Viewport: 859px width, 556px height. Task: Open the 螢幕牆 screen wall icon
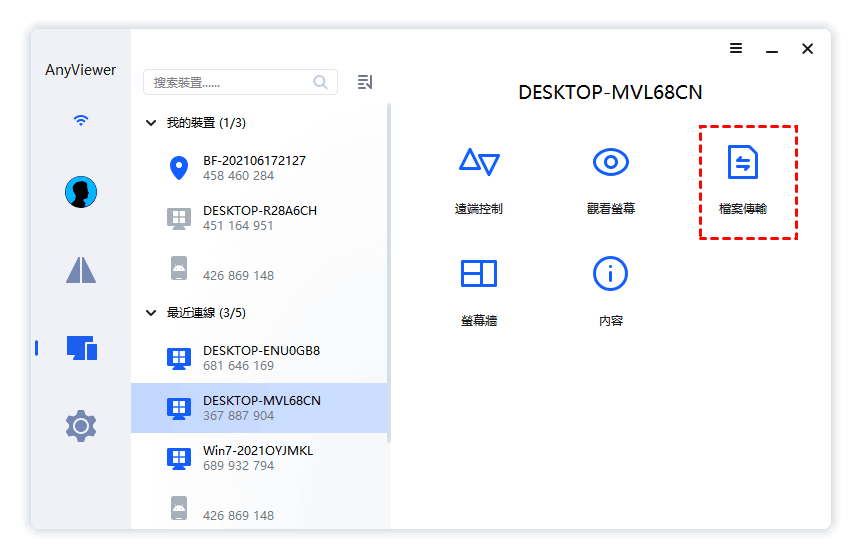[x=478, y=273]
